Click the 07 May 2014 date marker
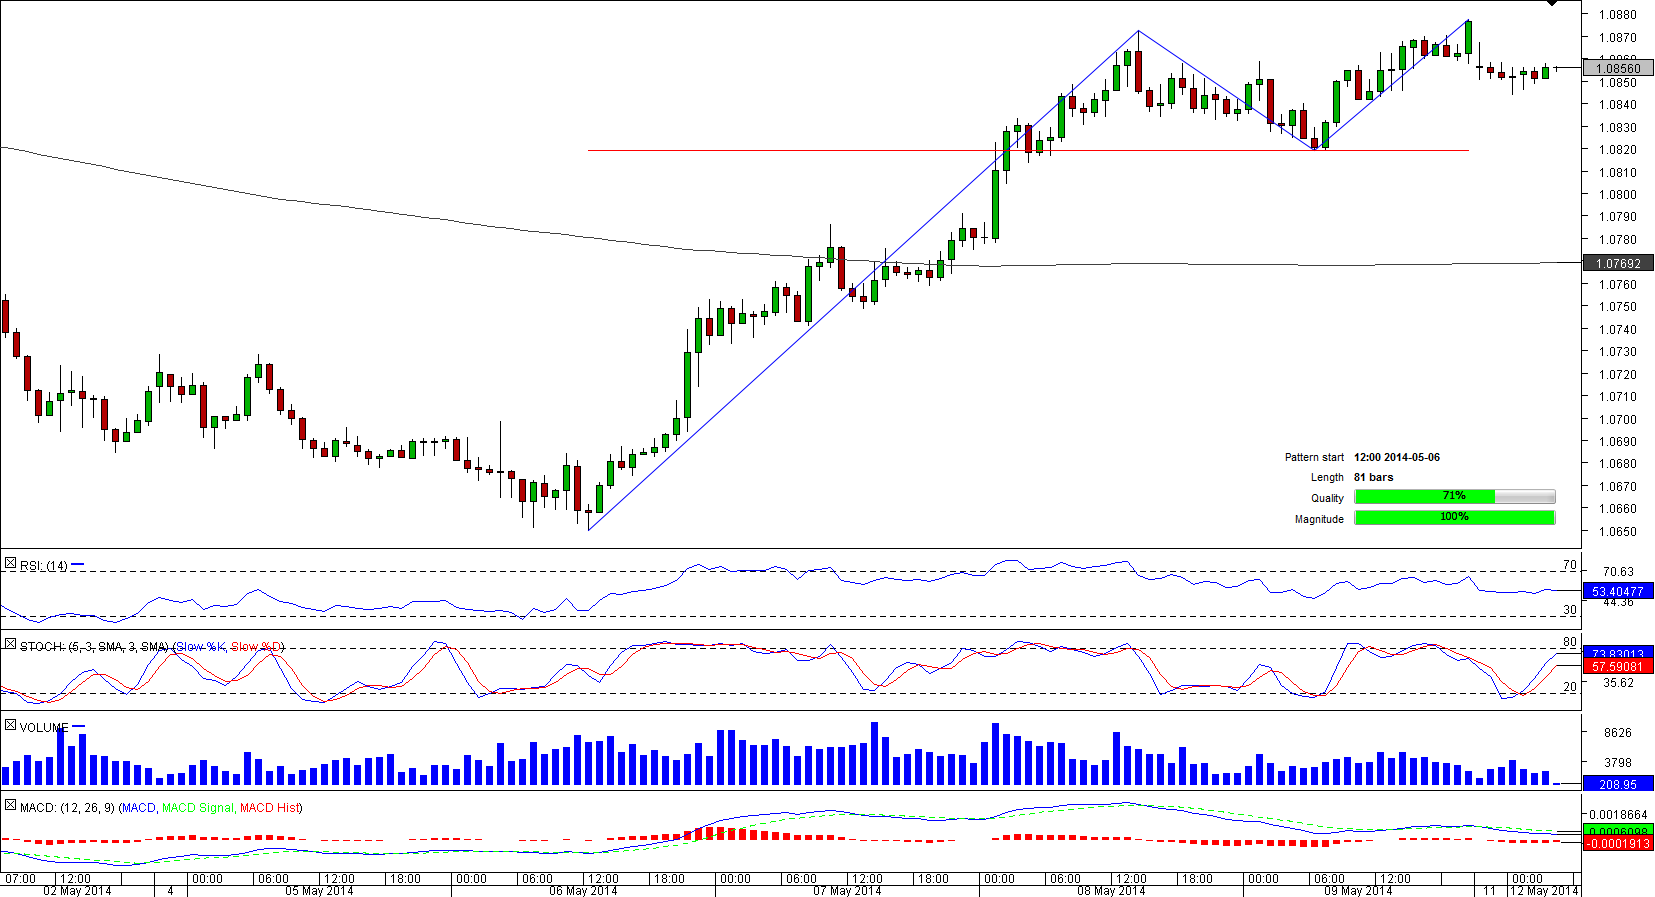The height and width of the screenshot is (897, 1655). pos(847,890)
